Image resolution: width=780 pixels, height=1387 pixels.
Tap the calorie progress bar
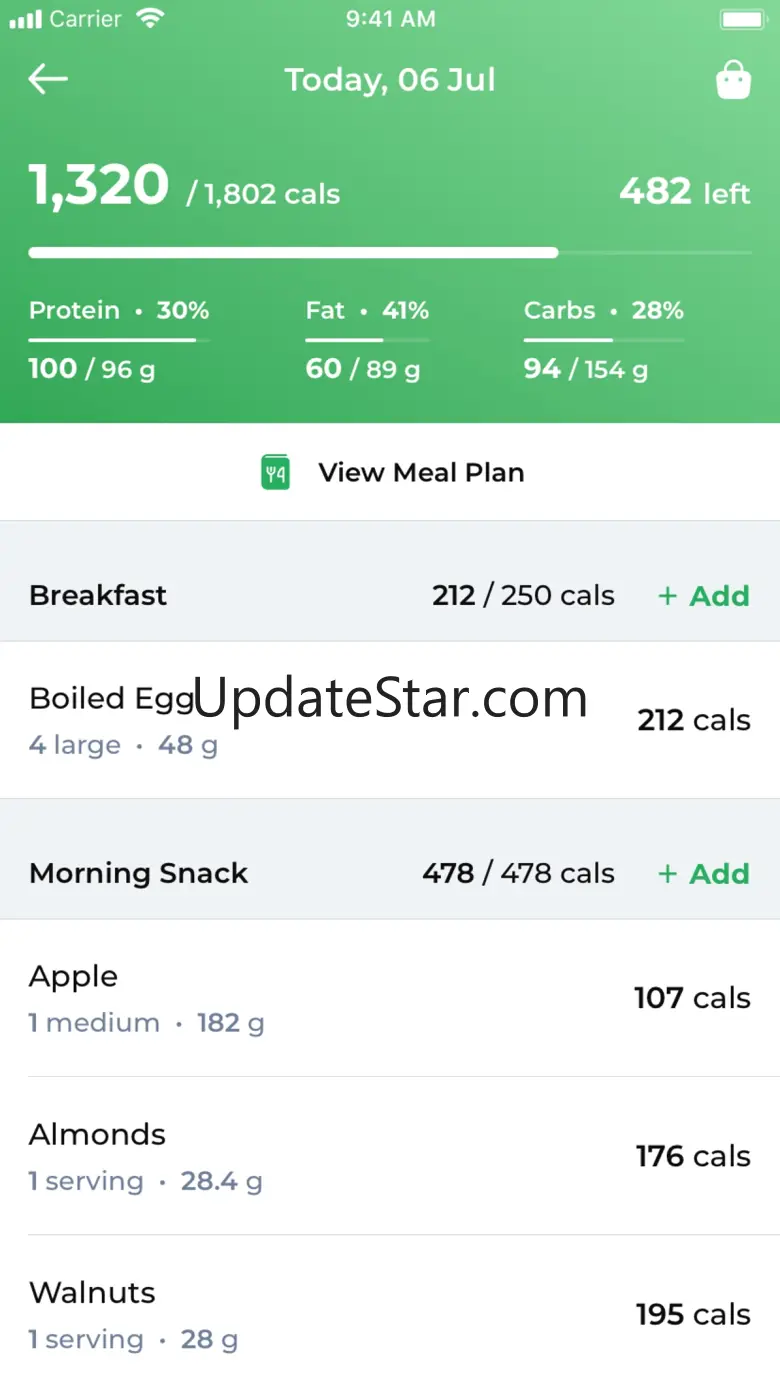tap(390, 253)
